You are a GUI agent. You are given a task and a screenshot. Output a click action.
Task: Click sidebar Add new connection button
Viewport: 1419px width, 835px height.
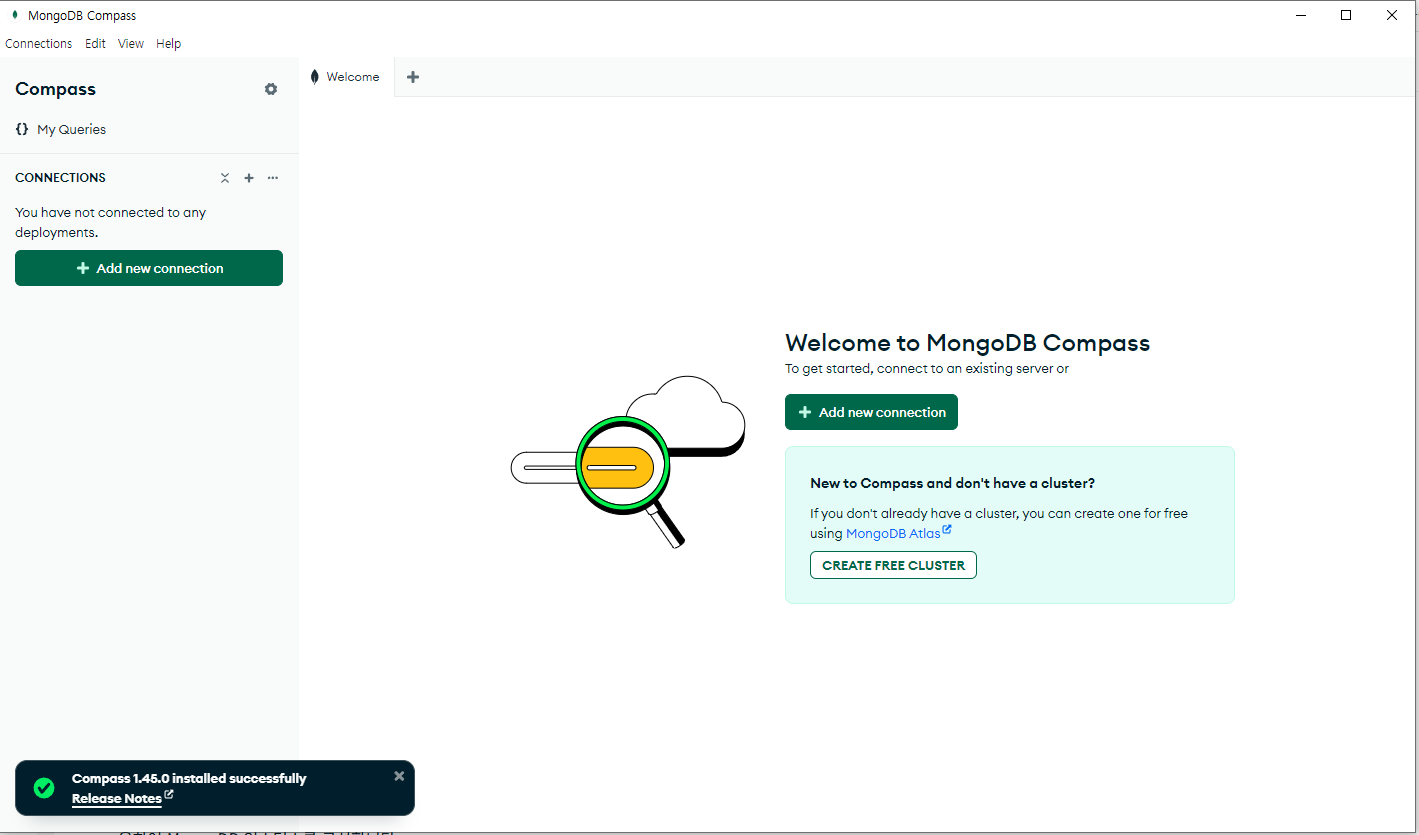coord(149,268)
